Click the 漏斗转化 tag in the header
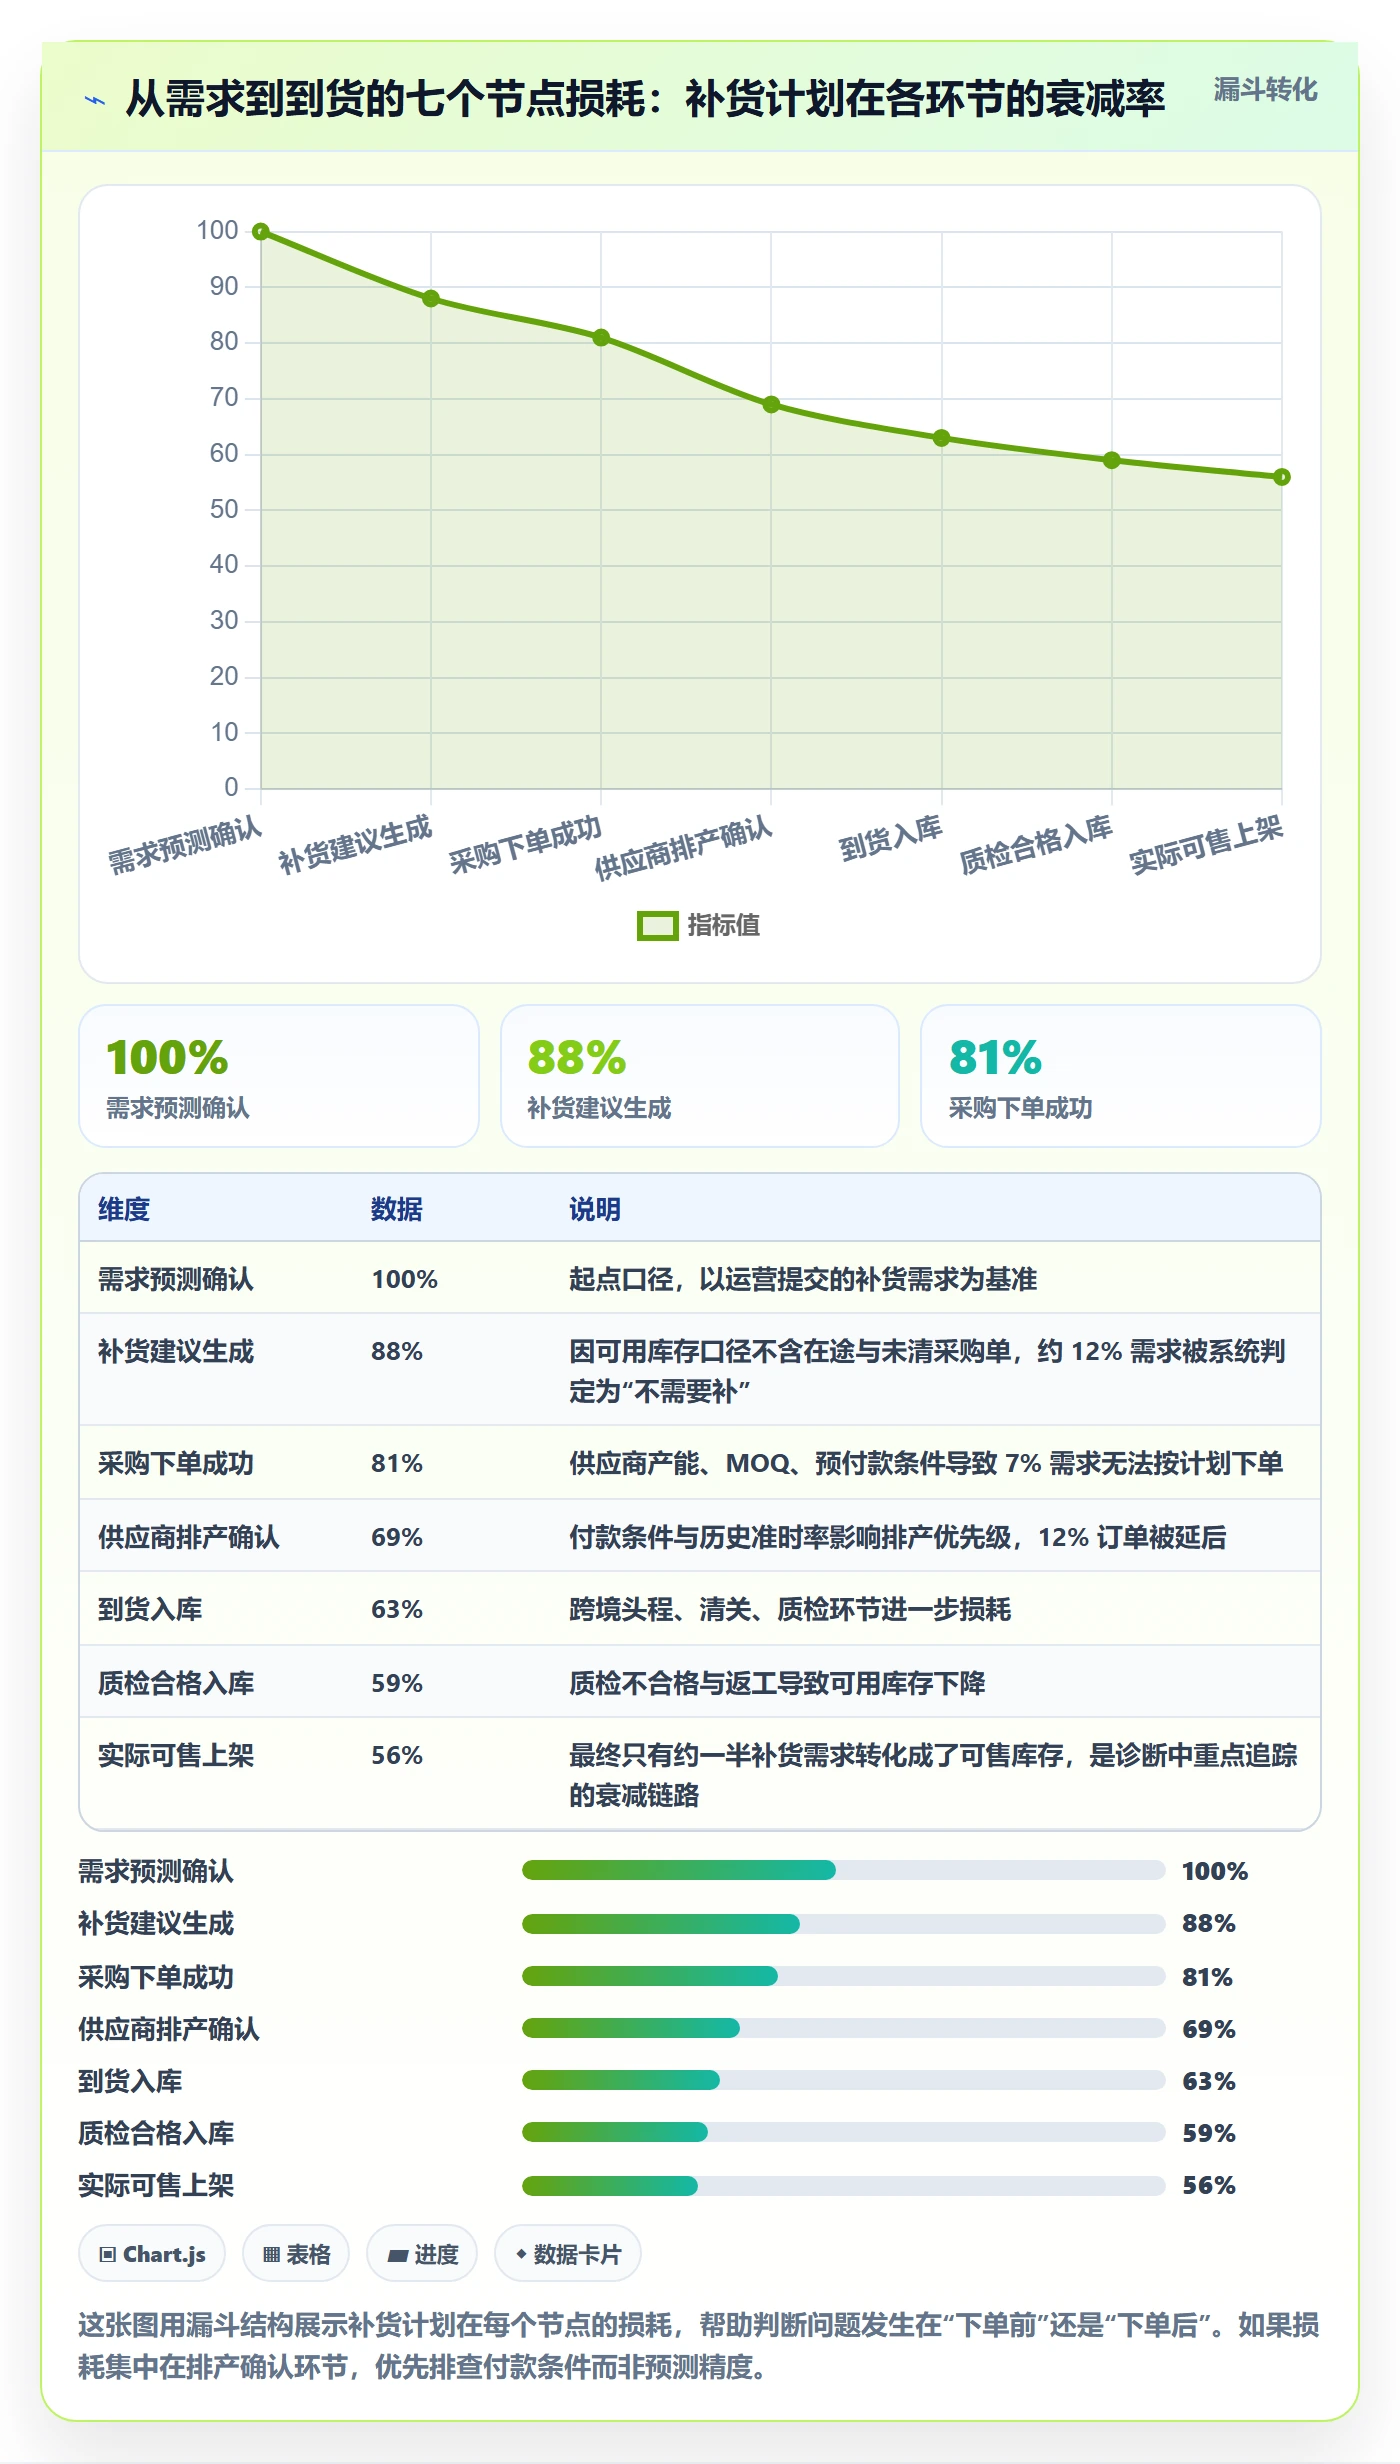This screenshot has width=1400, height=2464. (1265, 90)
